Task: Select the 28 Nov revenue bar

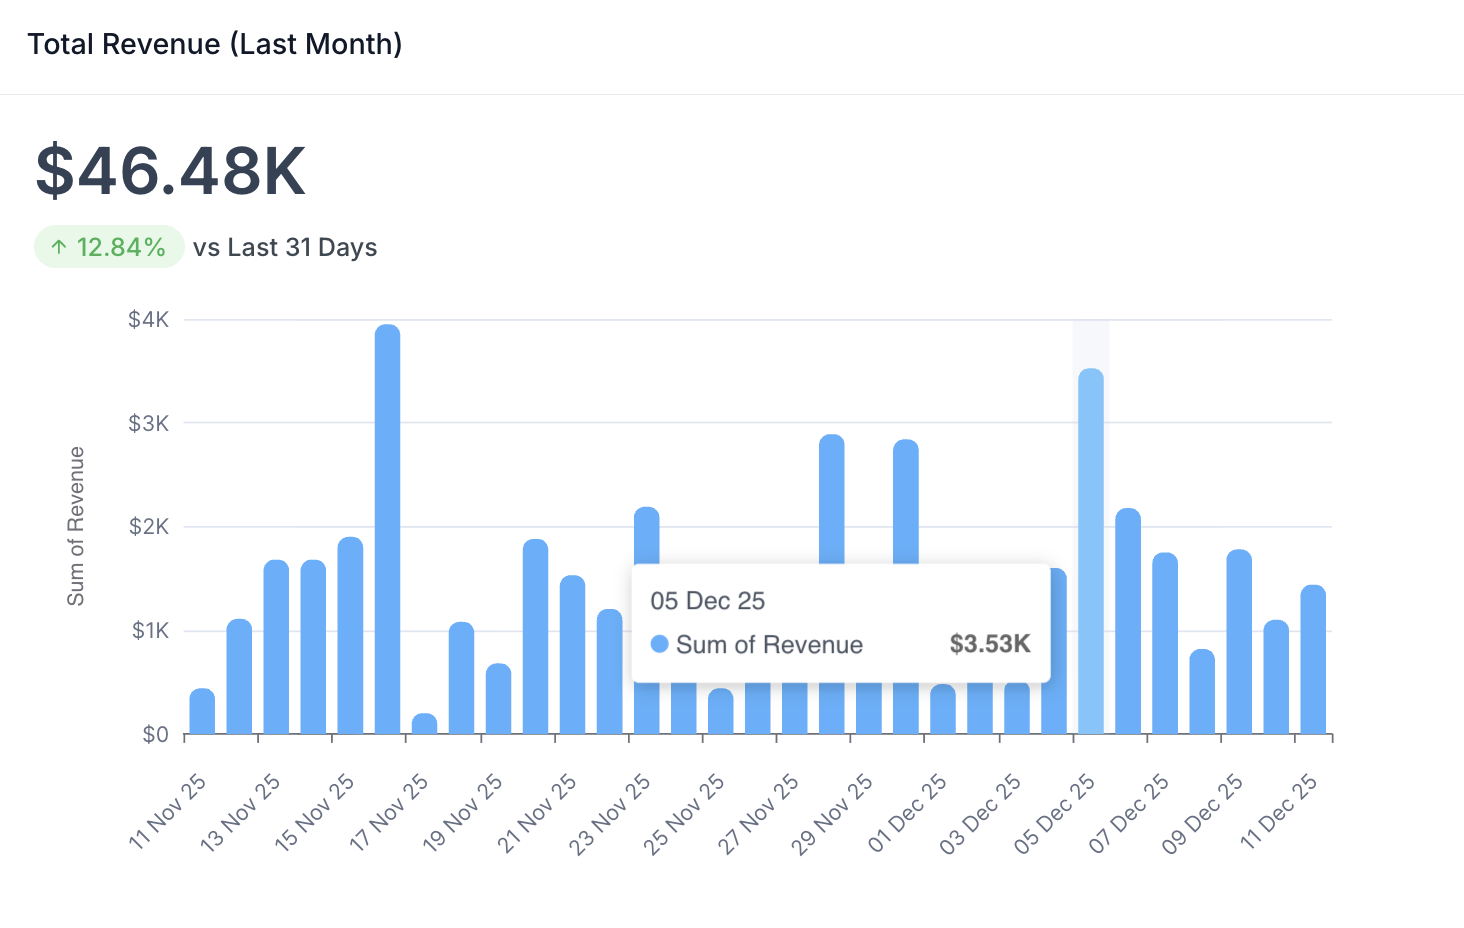Action: tap(832, 500)
